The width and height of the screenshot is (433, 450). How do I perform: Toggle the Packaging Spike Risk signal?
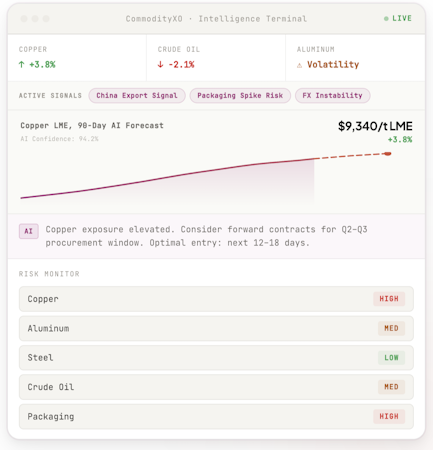coord(240,96)
